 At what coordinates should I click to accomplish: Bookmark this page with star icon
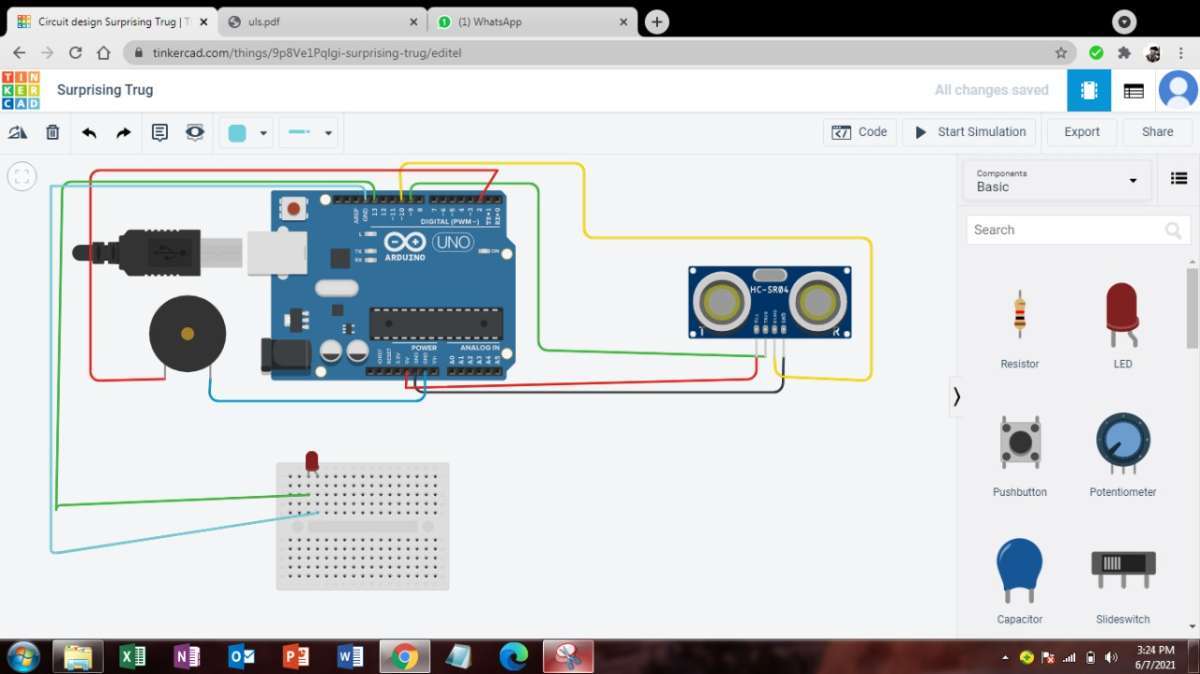tap(1061, 52)
